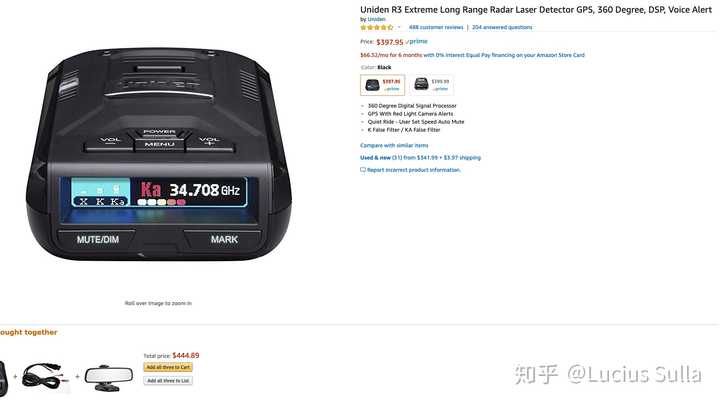Click Report incorrect product information
This screenshot has height=403, width=720.
[413, 170]
